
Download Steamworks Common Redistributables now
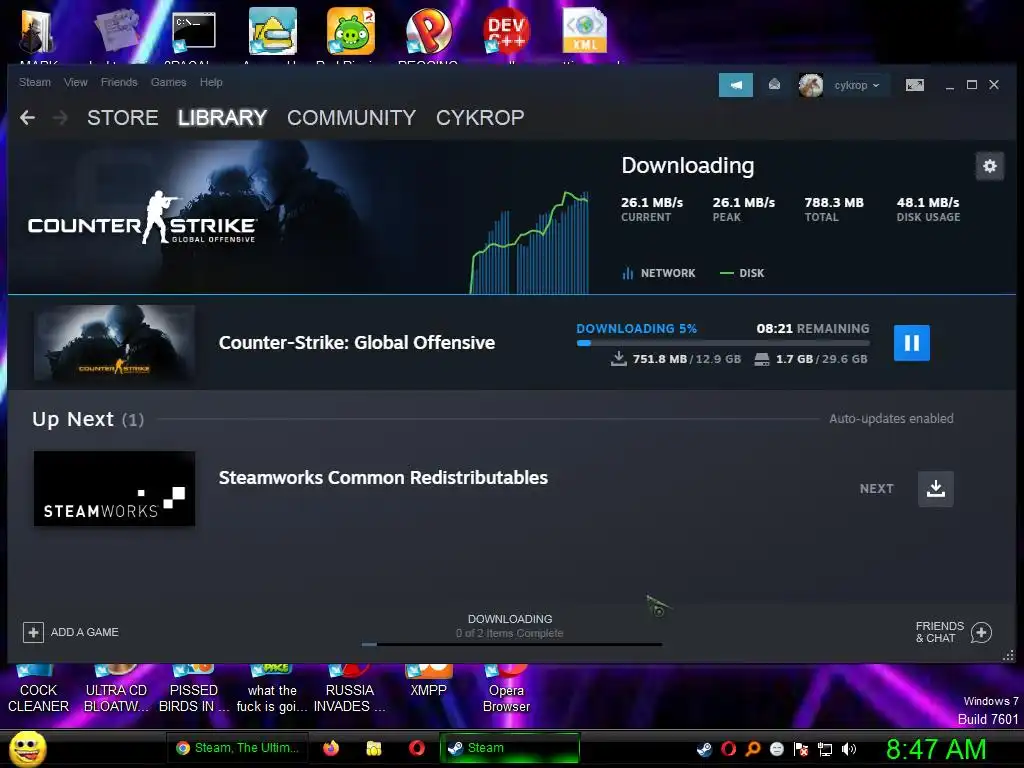tap(935, 489)
